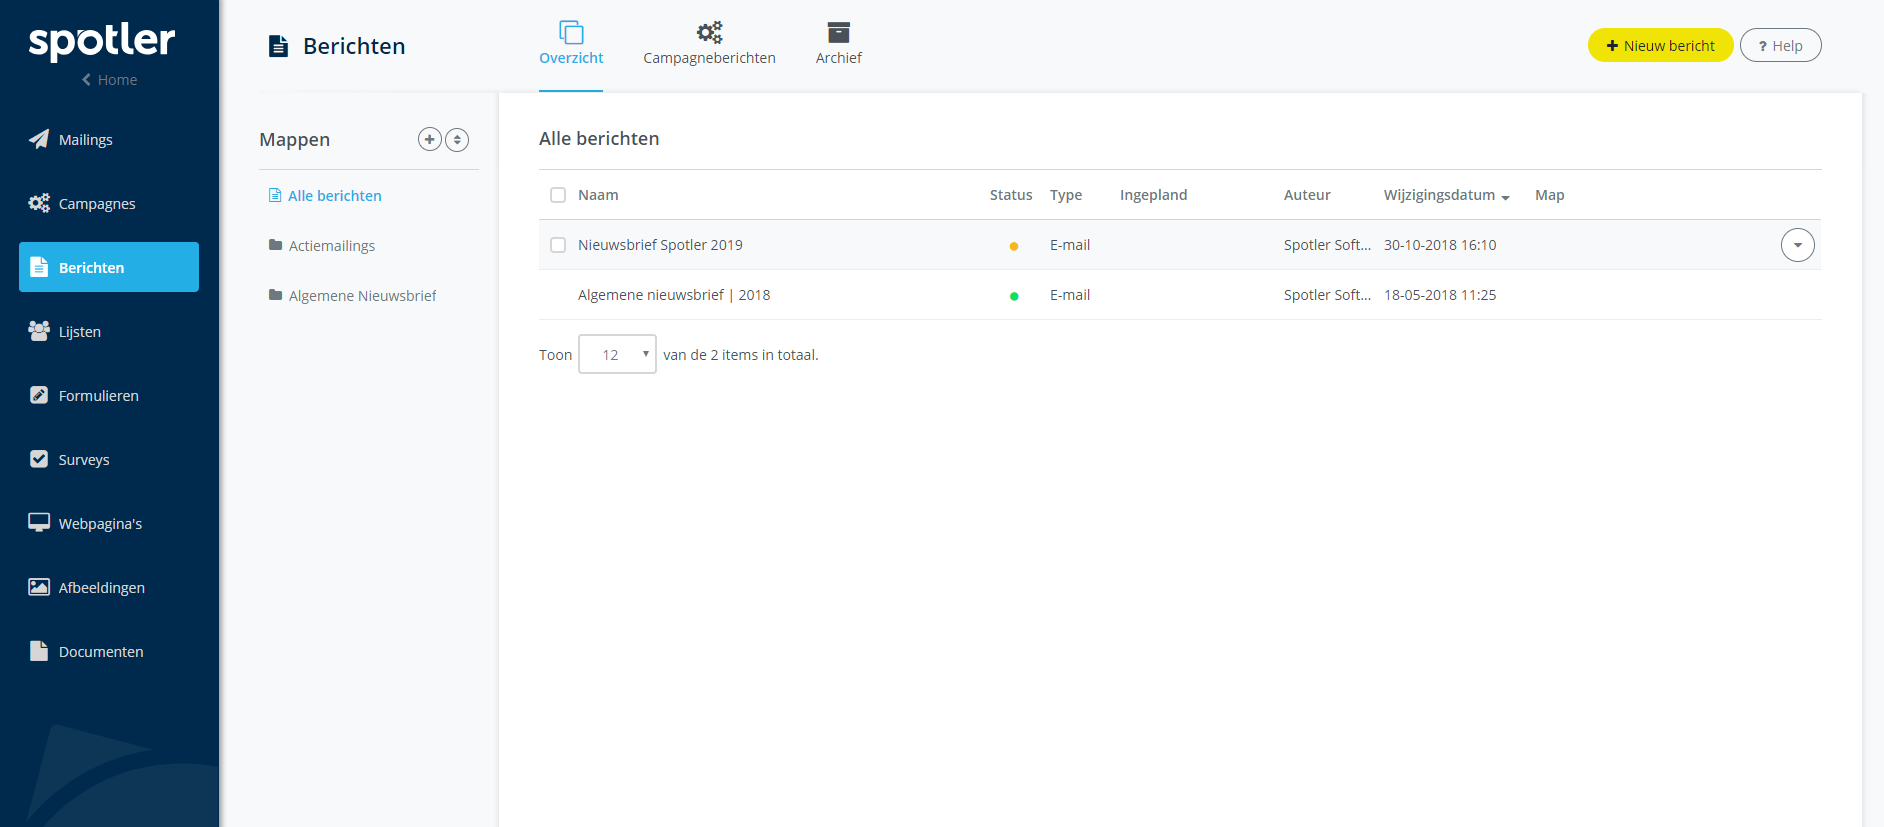Open Webpagina's in the sidebar menu
Viewport: 1884px width, 827px height.
pyautogui.click(x=109, y=523)
